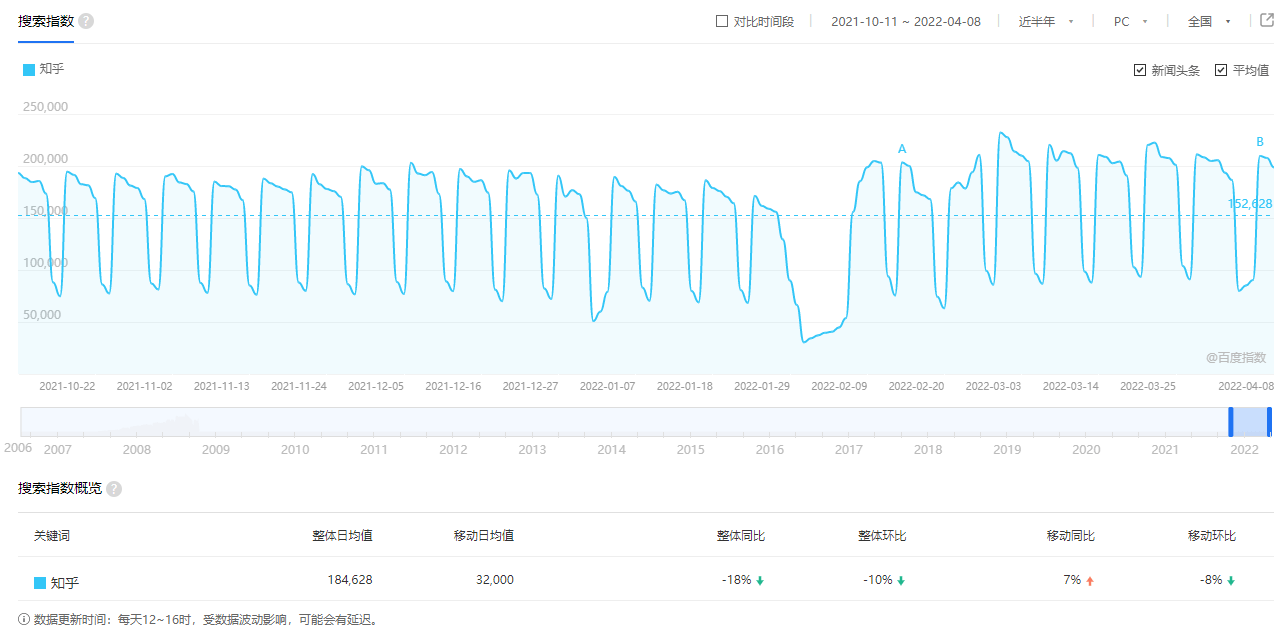The height and width of the screenshot is (637, 1288).
Task: Click the 整体同比 column header
Action: 741,536
